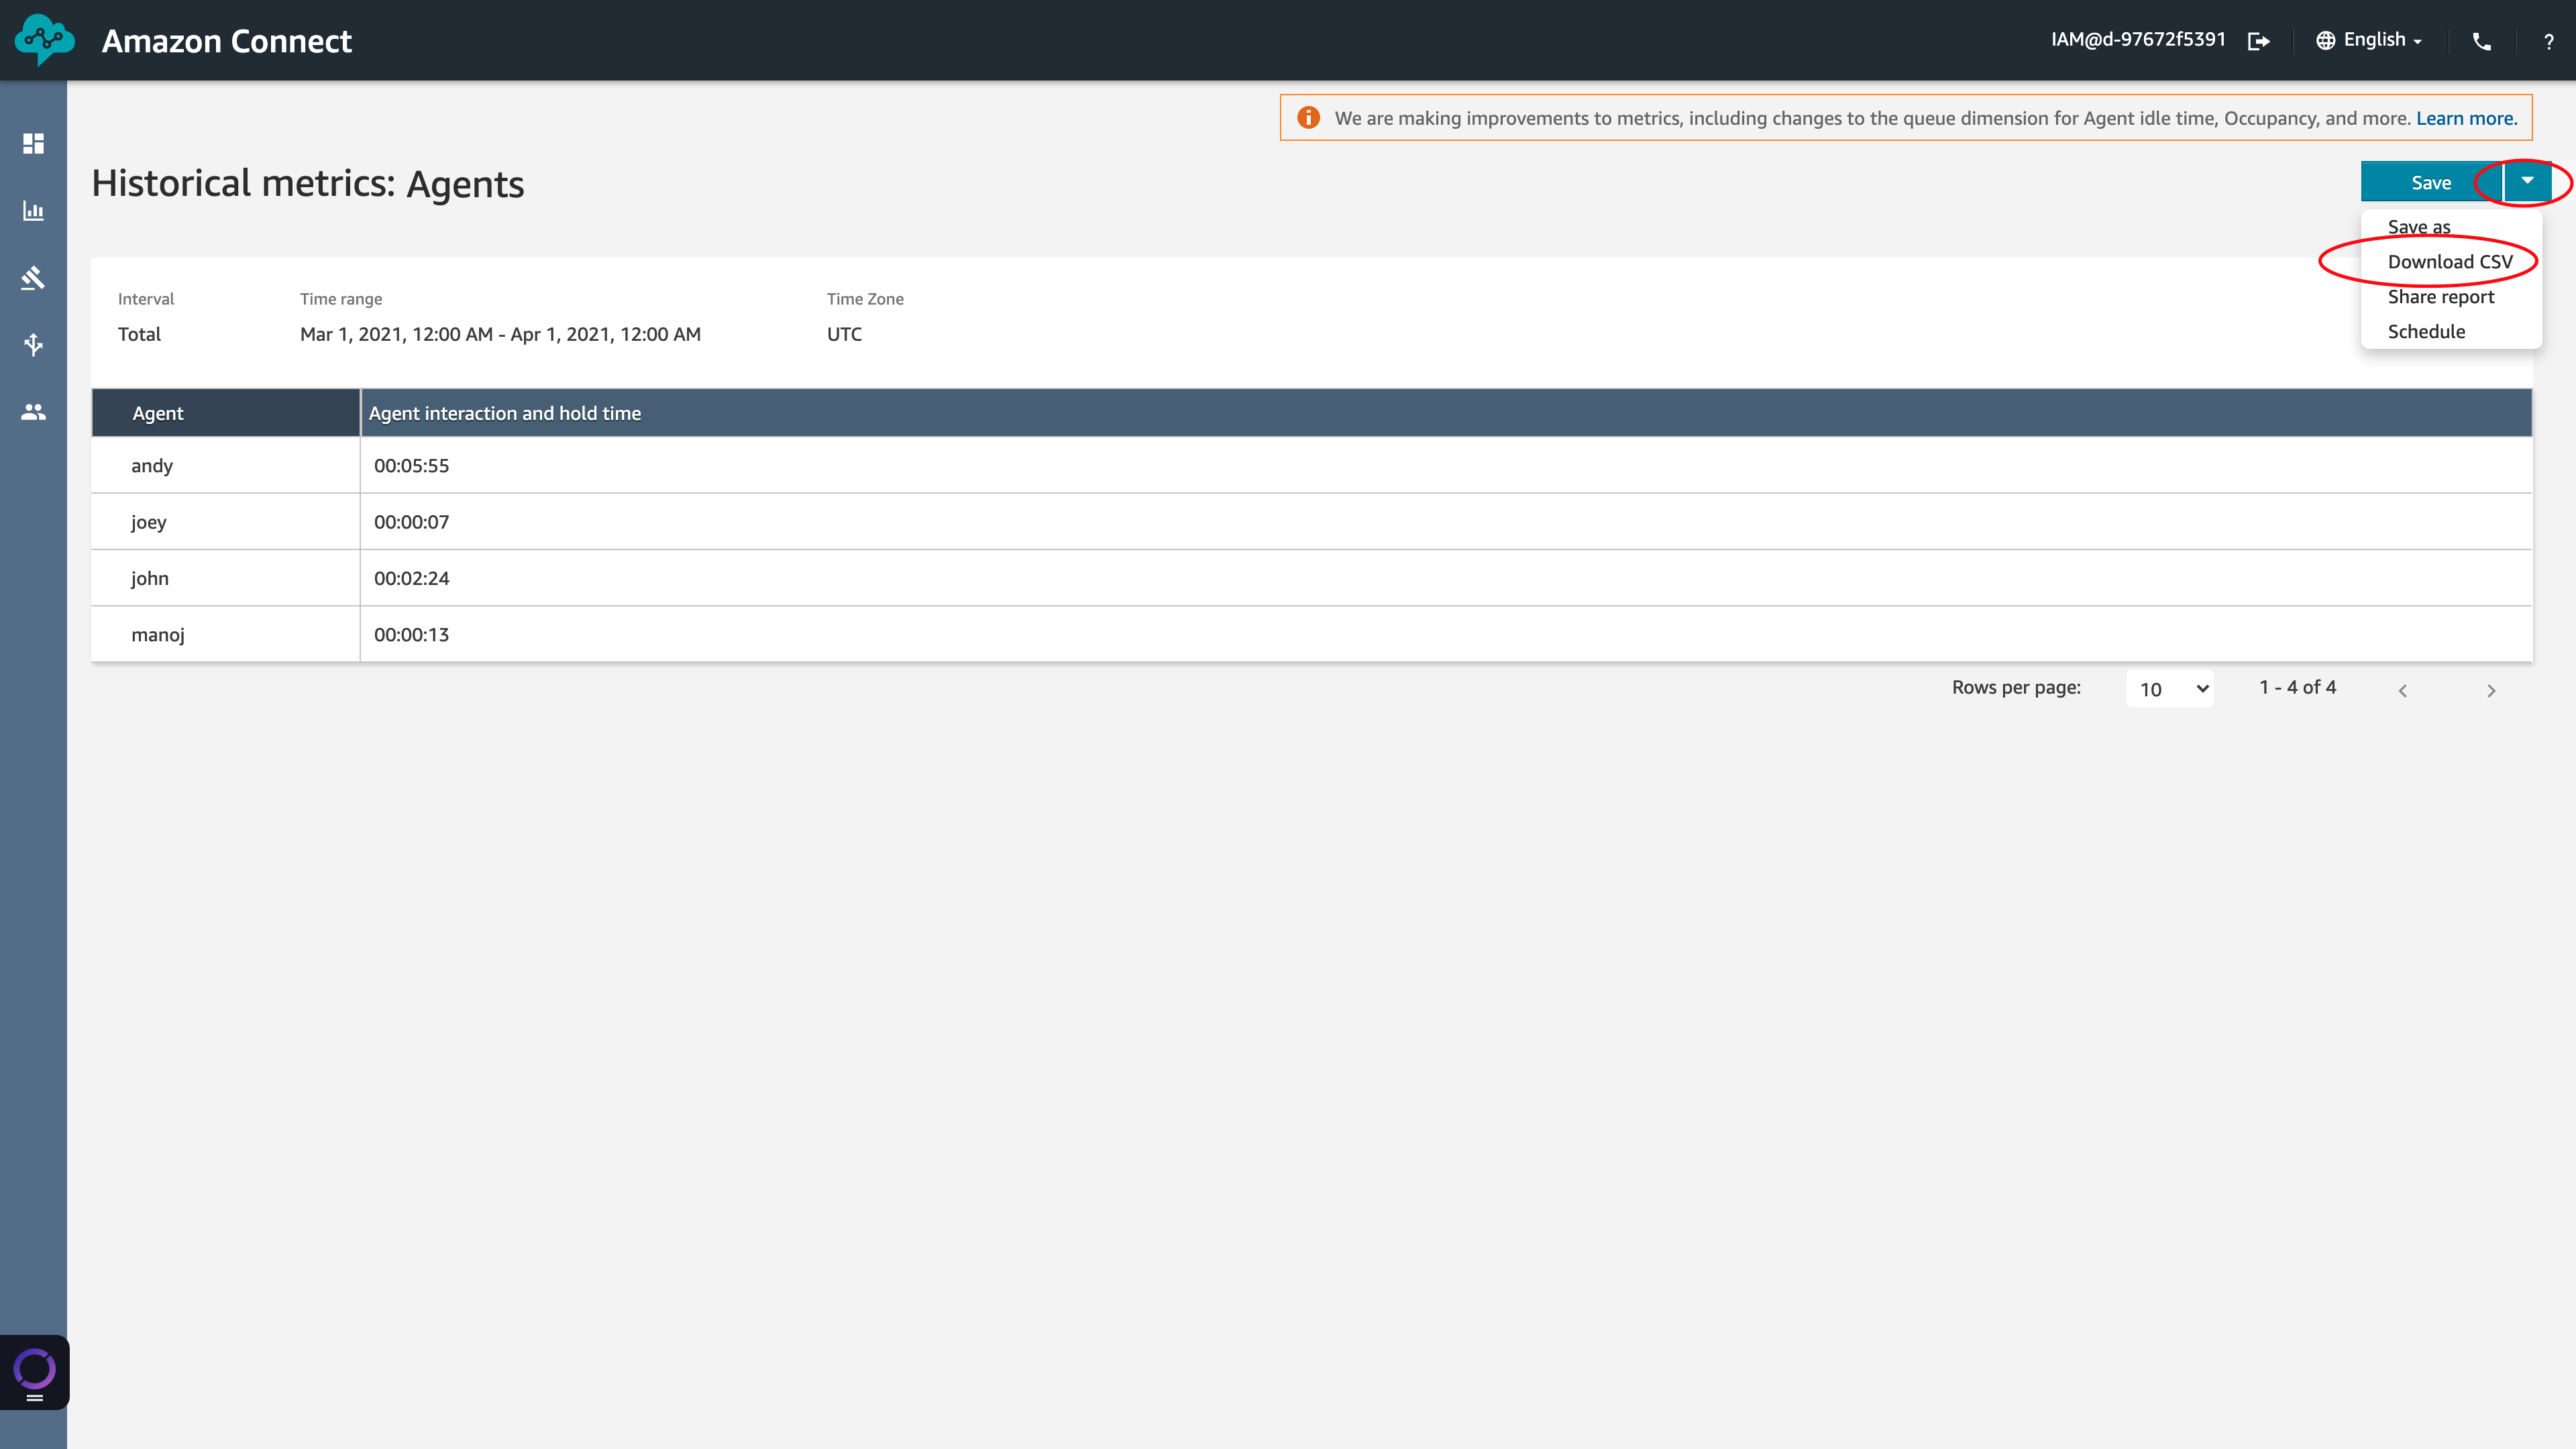Open the English language dropdown

click(x=2369, y=40)
